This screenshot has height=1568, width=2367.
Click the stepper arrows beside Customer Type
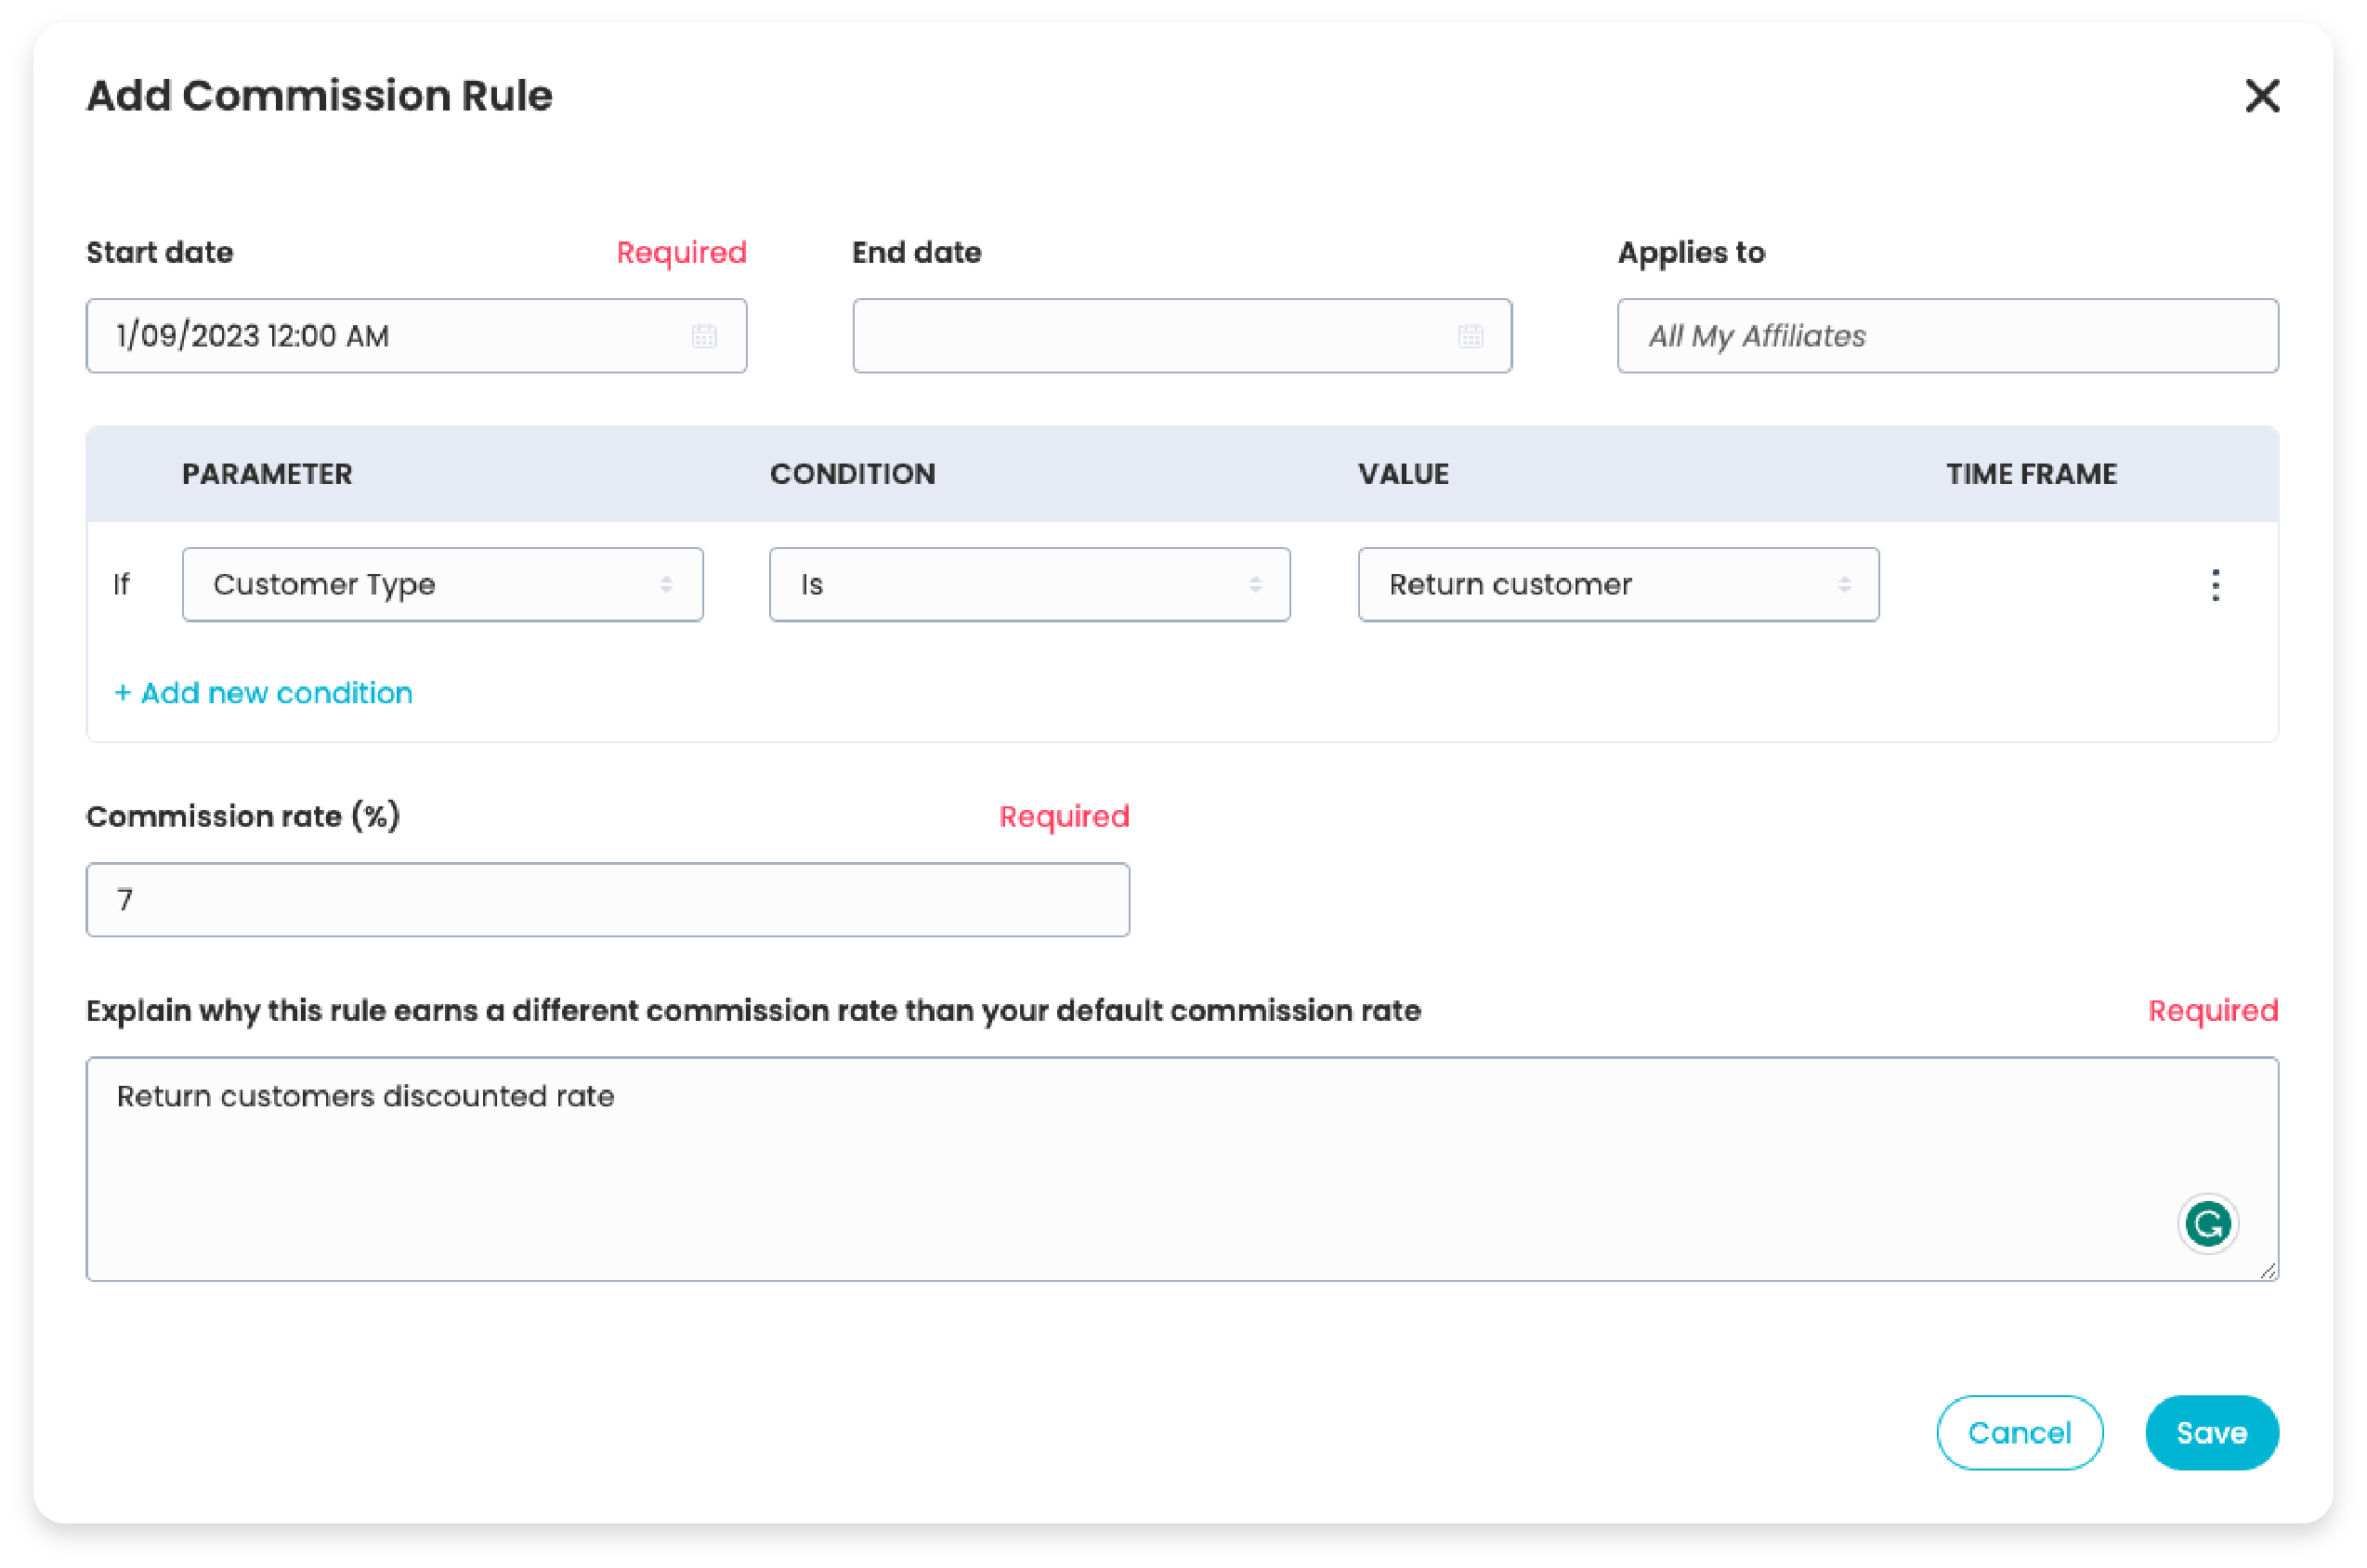(x=668, y=585)
